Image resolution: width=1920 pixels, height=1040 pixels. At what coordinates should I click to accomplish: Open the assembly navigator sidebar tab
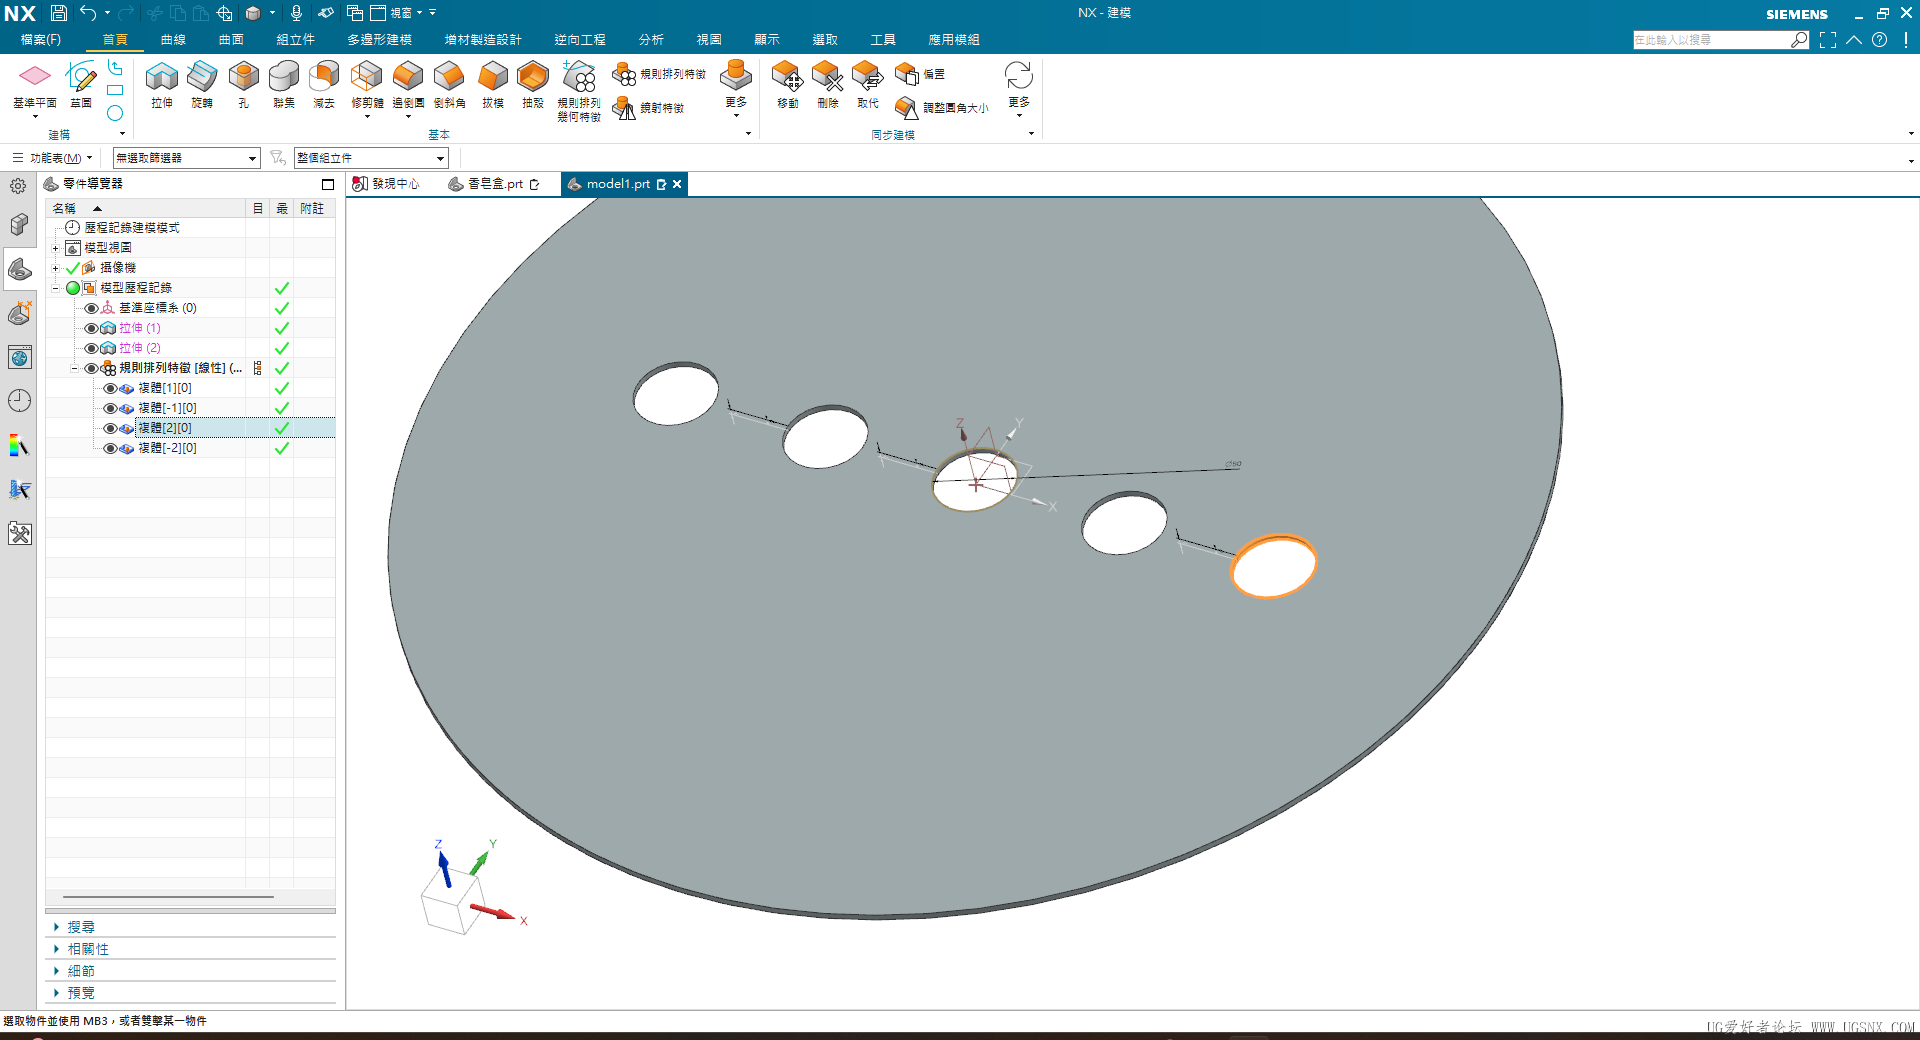pyautogui.click(x=20, y=225)
